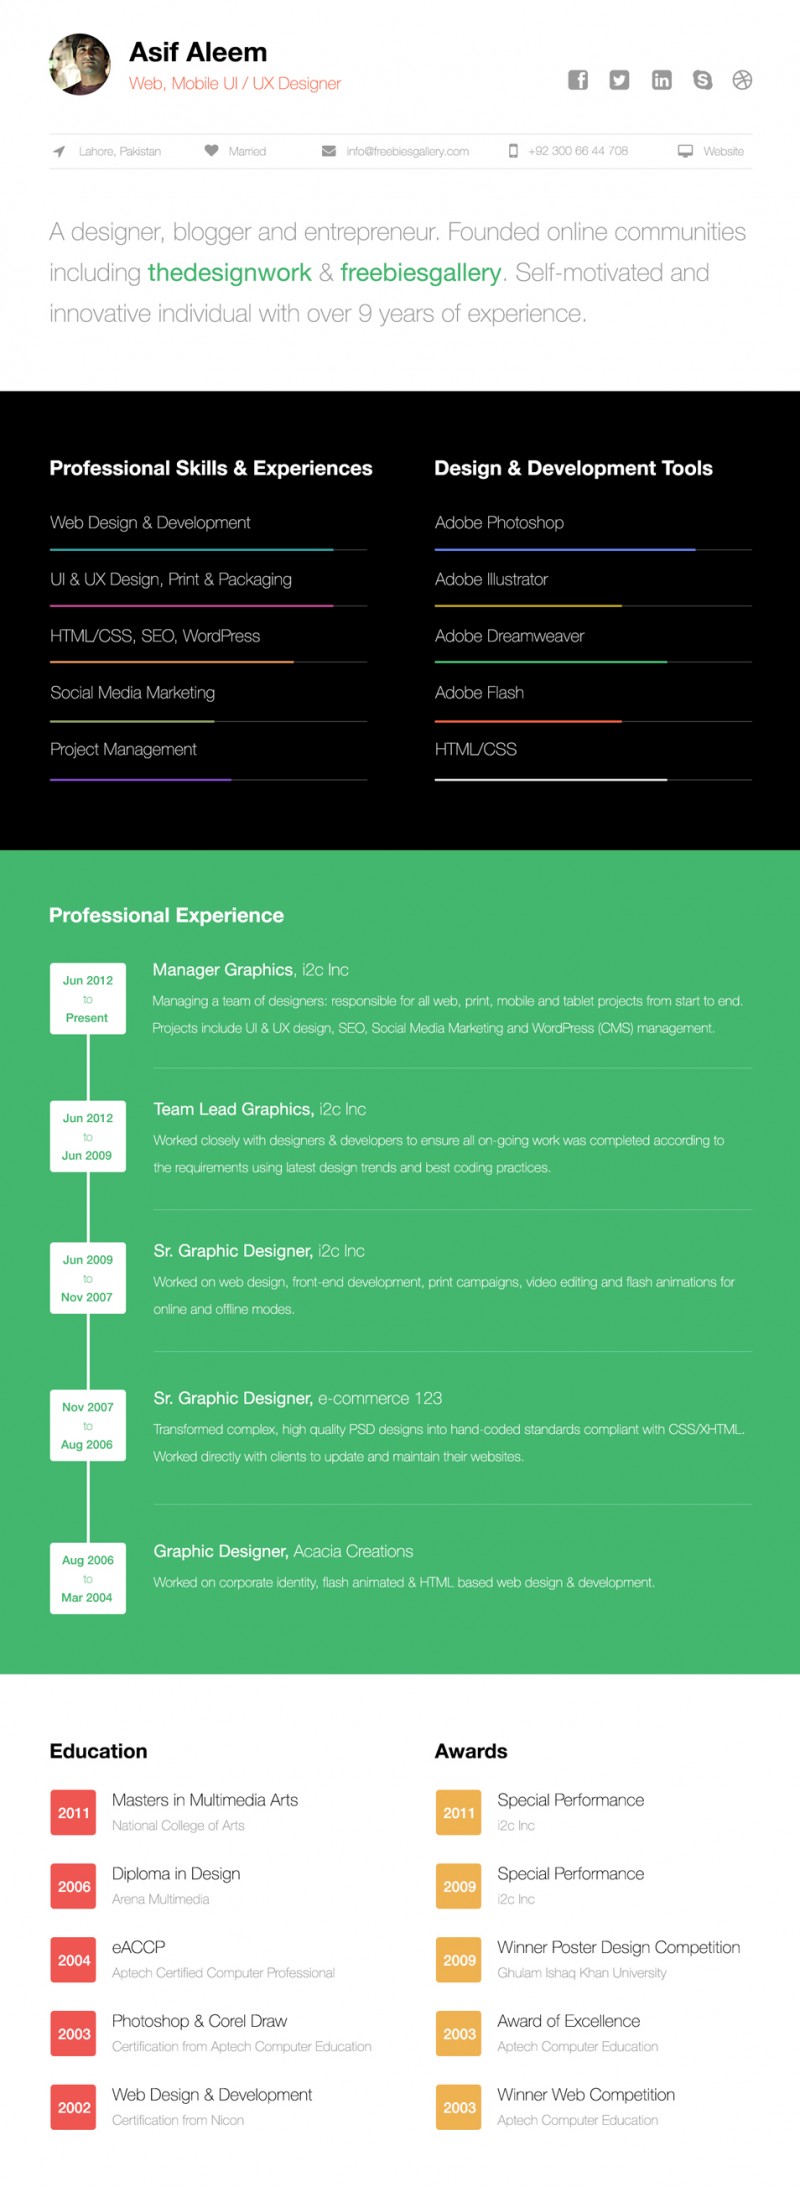Open the LinkedIn profile icon
The width and height of the screenshot is (800, 2187).
(662, 80)
